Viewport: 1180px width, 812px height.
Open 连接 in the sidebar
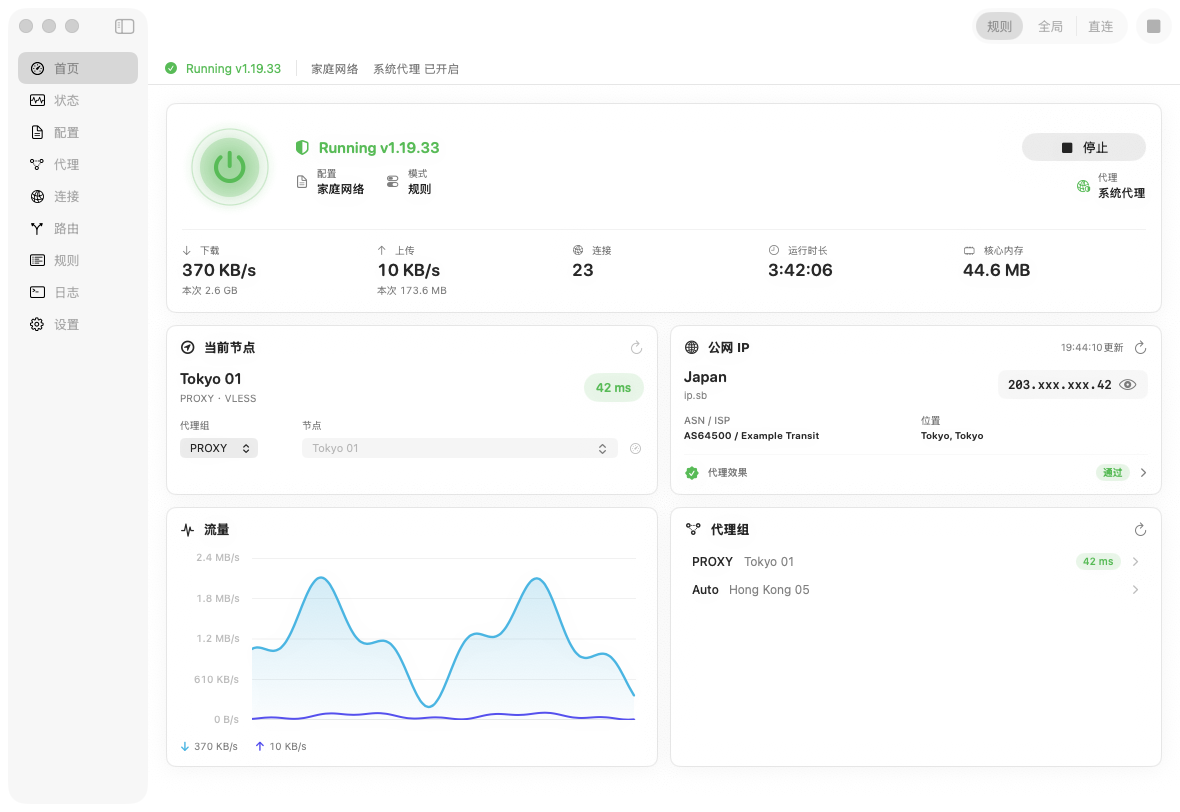78,196
